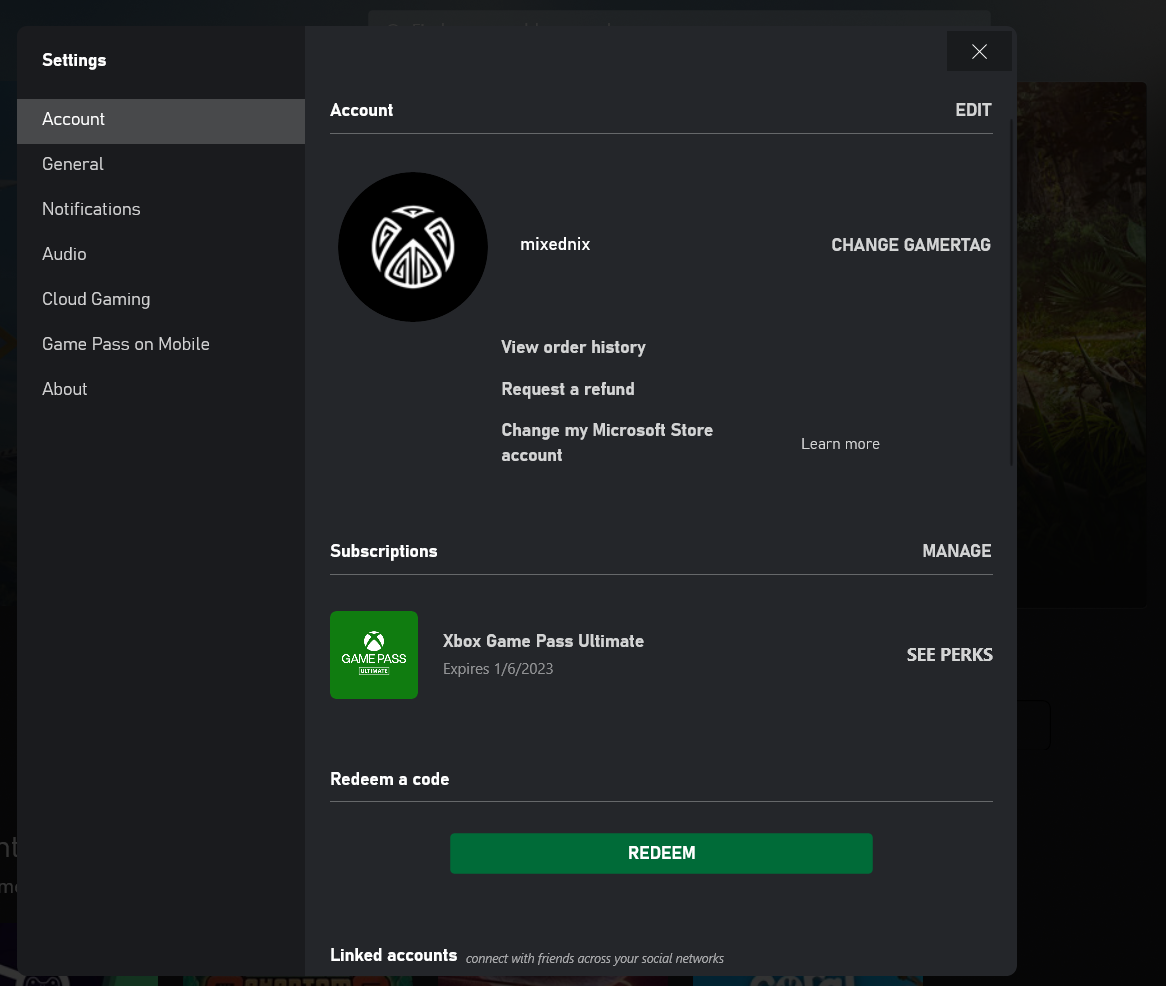
Task: Switch to General settings
Action: (161, 164)
